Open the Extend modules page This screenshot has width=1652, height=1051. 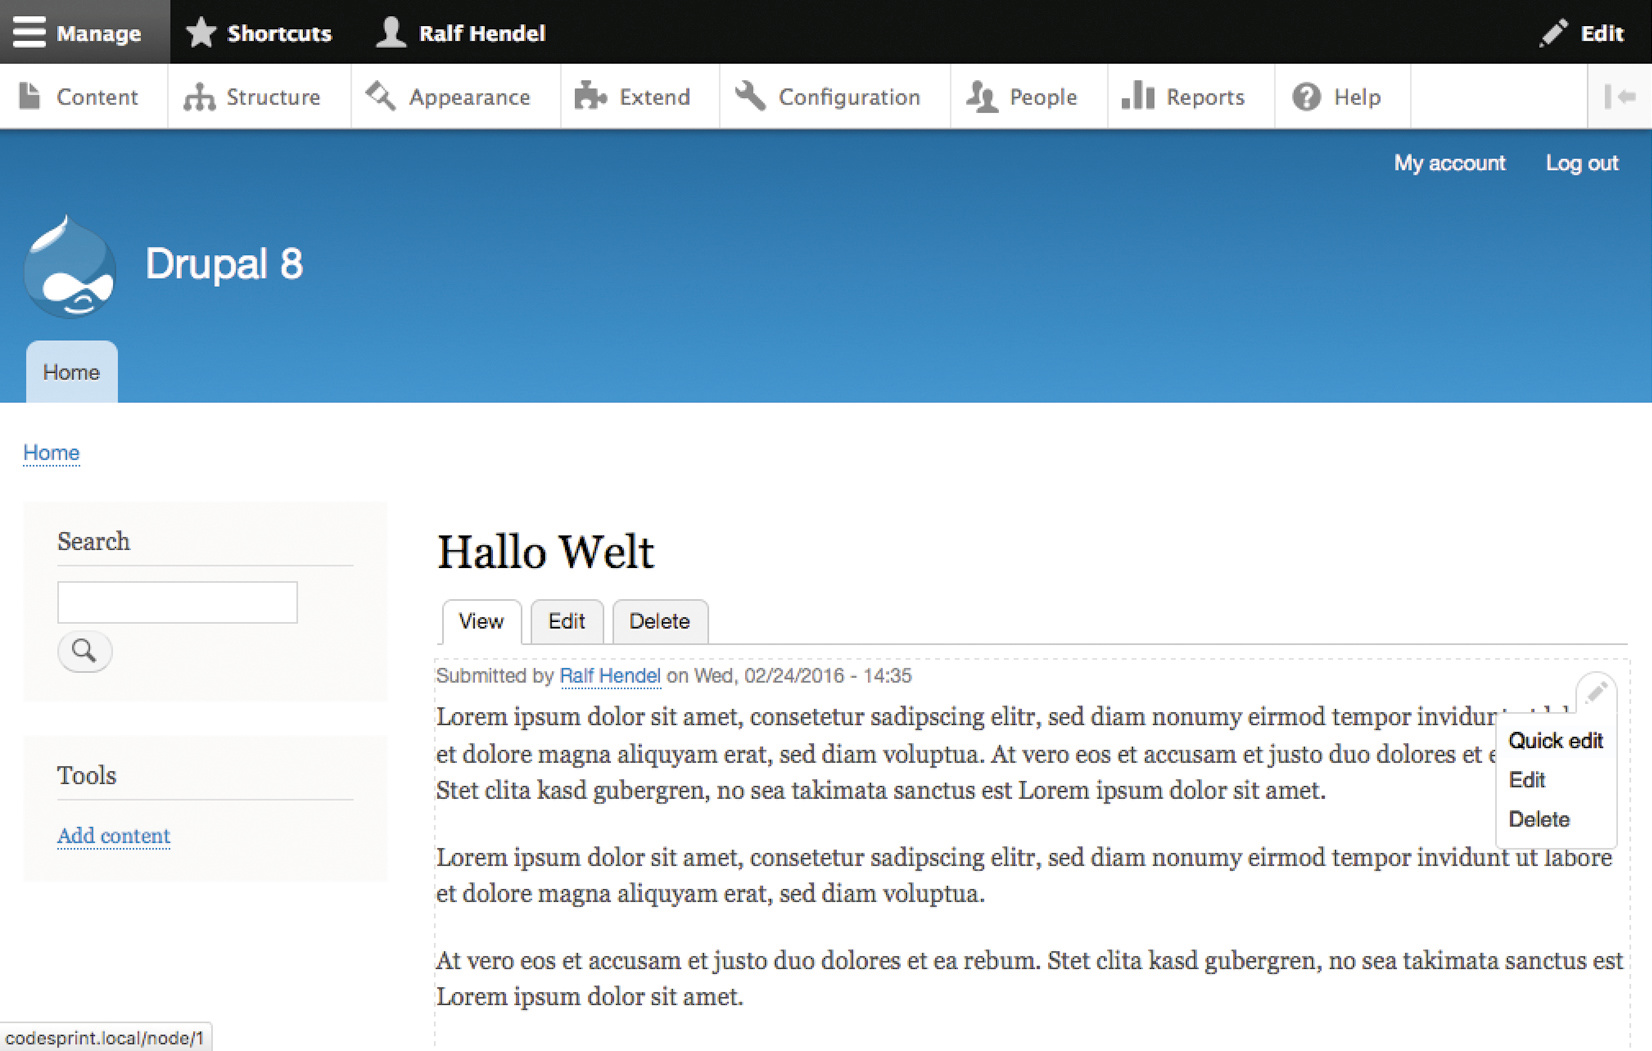coord(635,97)
